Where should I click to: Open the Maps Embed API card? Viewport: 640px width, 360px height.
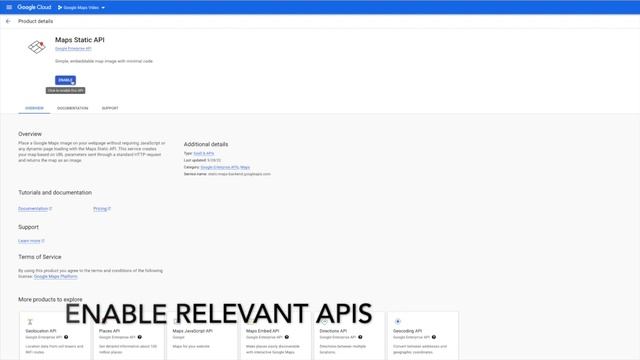click(x=276, y=336)
